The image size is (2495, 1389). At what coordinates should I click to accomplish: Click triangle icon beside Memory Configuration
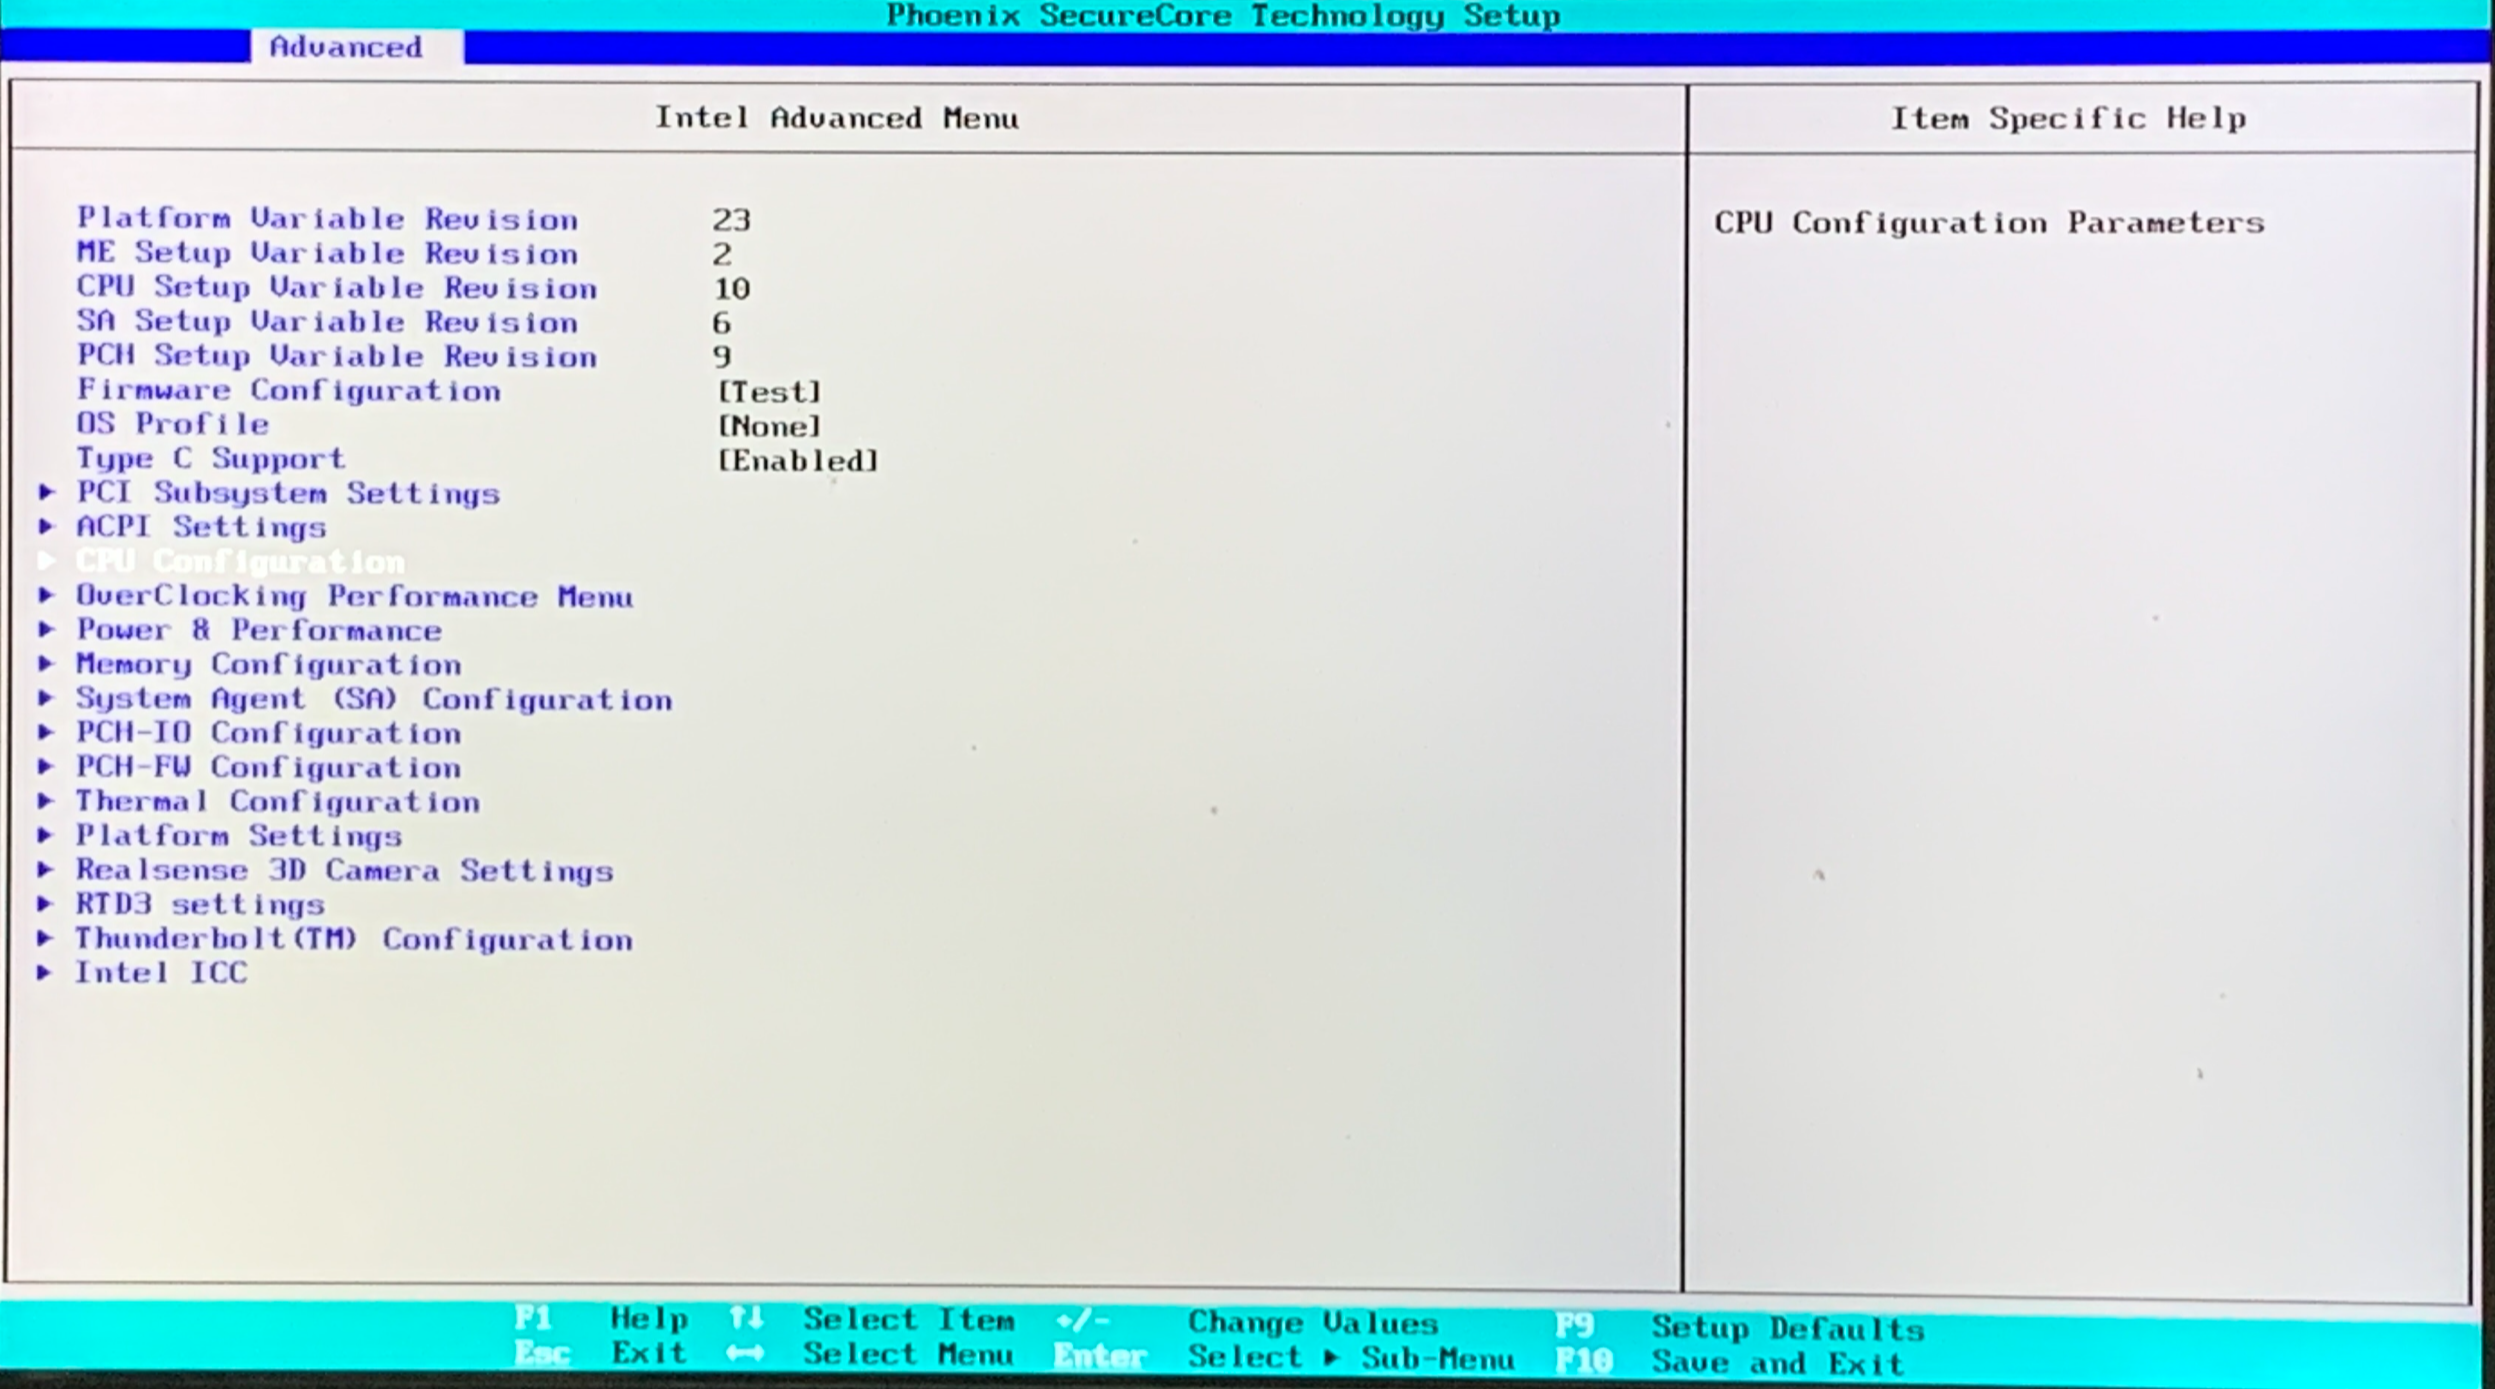(46, 663)
